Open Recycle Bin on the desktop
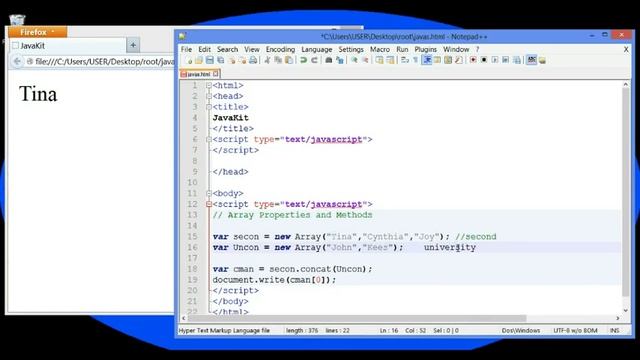The height and width of the screenshot is (360, 640). (17, 20)
